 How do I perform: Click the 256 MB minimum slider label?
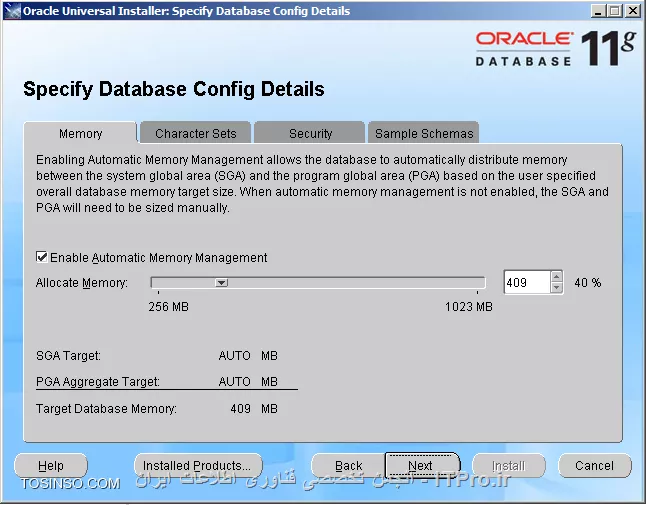169,306
